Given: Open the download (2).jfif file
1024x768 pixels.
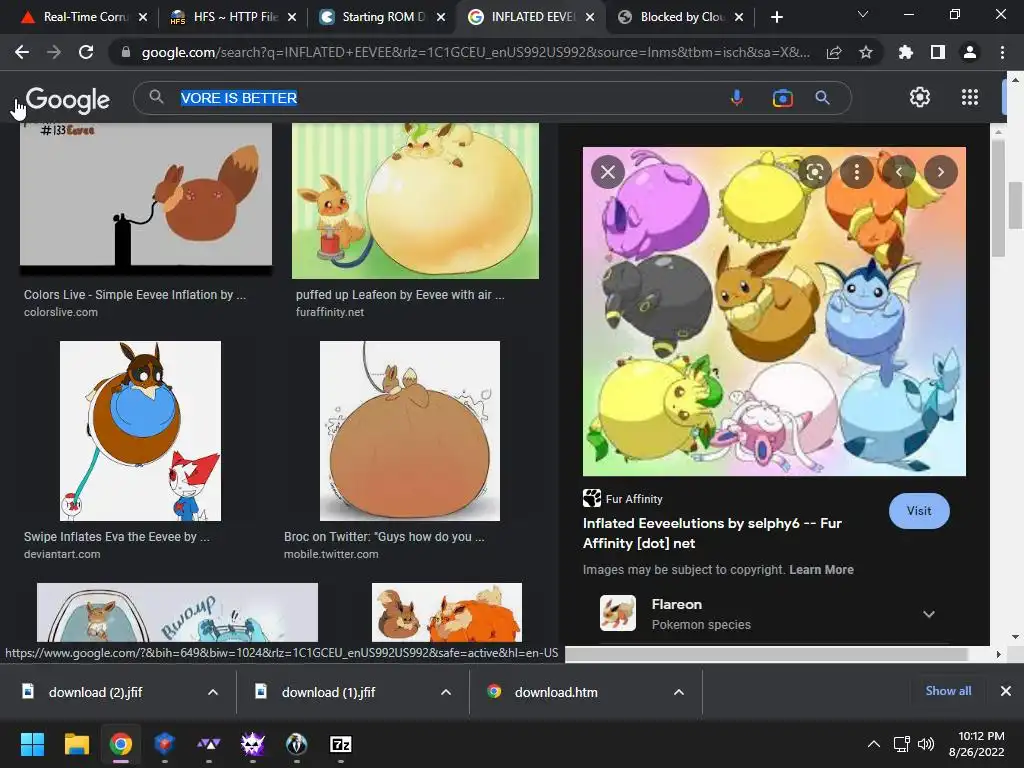Looking at the screenshot, I should tap(95, 692).
